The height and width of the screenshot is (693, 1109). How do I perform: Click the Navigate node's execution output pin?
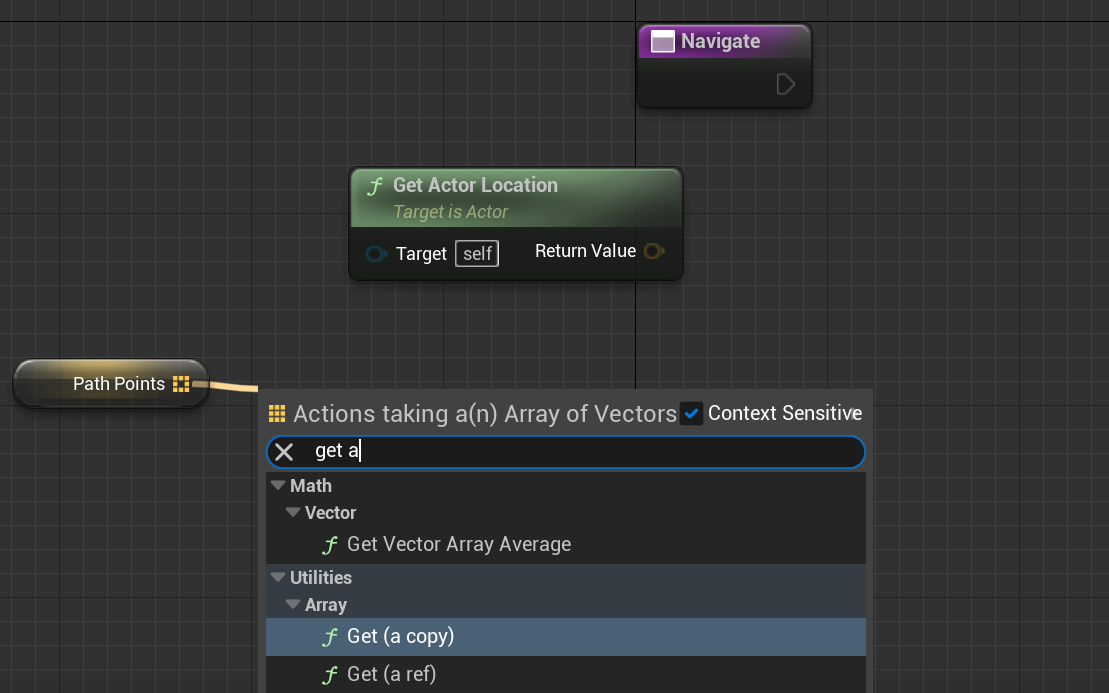pos(786,84)
